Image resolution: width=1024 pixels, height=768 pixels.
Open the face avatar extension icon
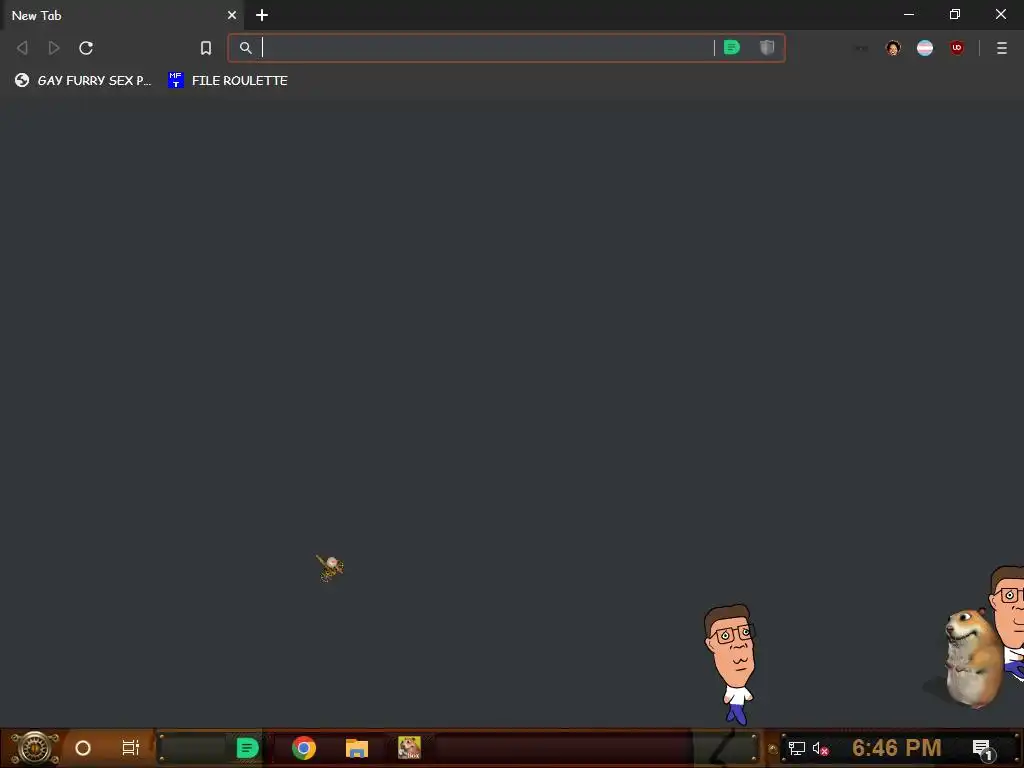pyautogui.click(x=893, y=48)
